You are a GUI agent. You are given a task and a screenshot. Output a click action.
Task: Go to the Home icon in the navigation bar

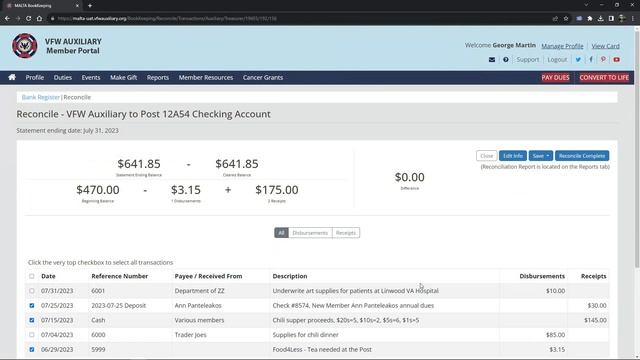point(12,77)
